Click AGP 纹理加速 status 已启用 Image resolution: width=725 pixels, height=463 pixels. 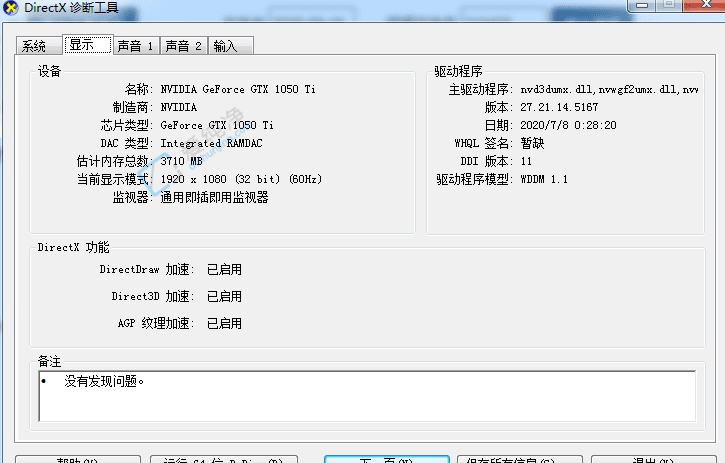pos(224,323)
